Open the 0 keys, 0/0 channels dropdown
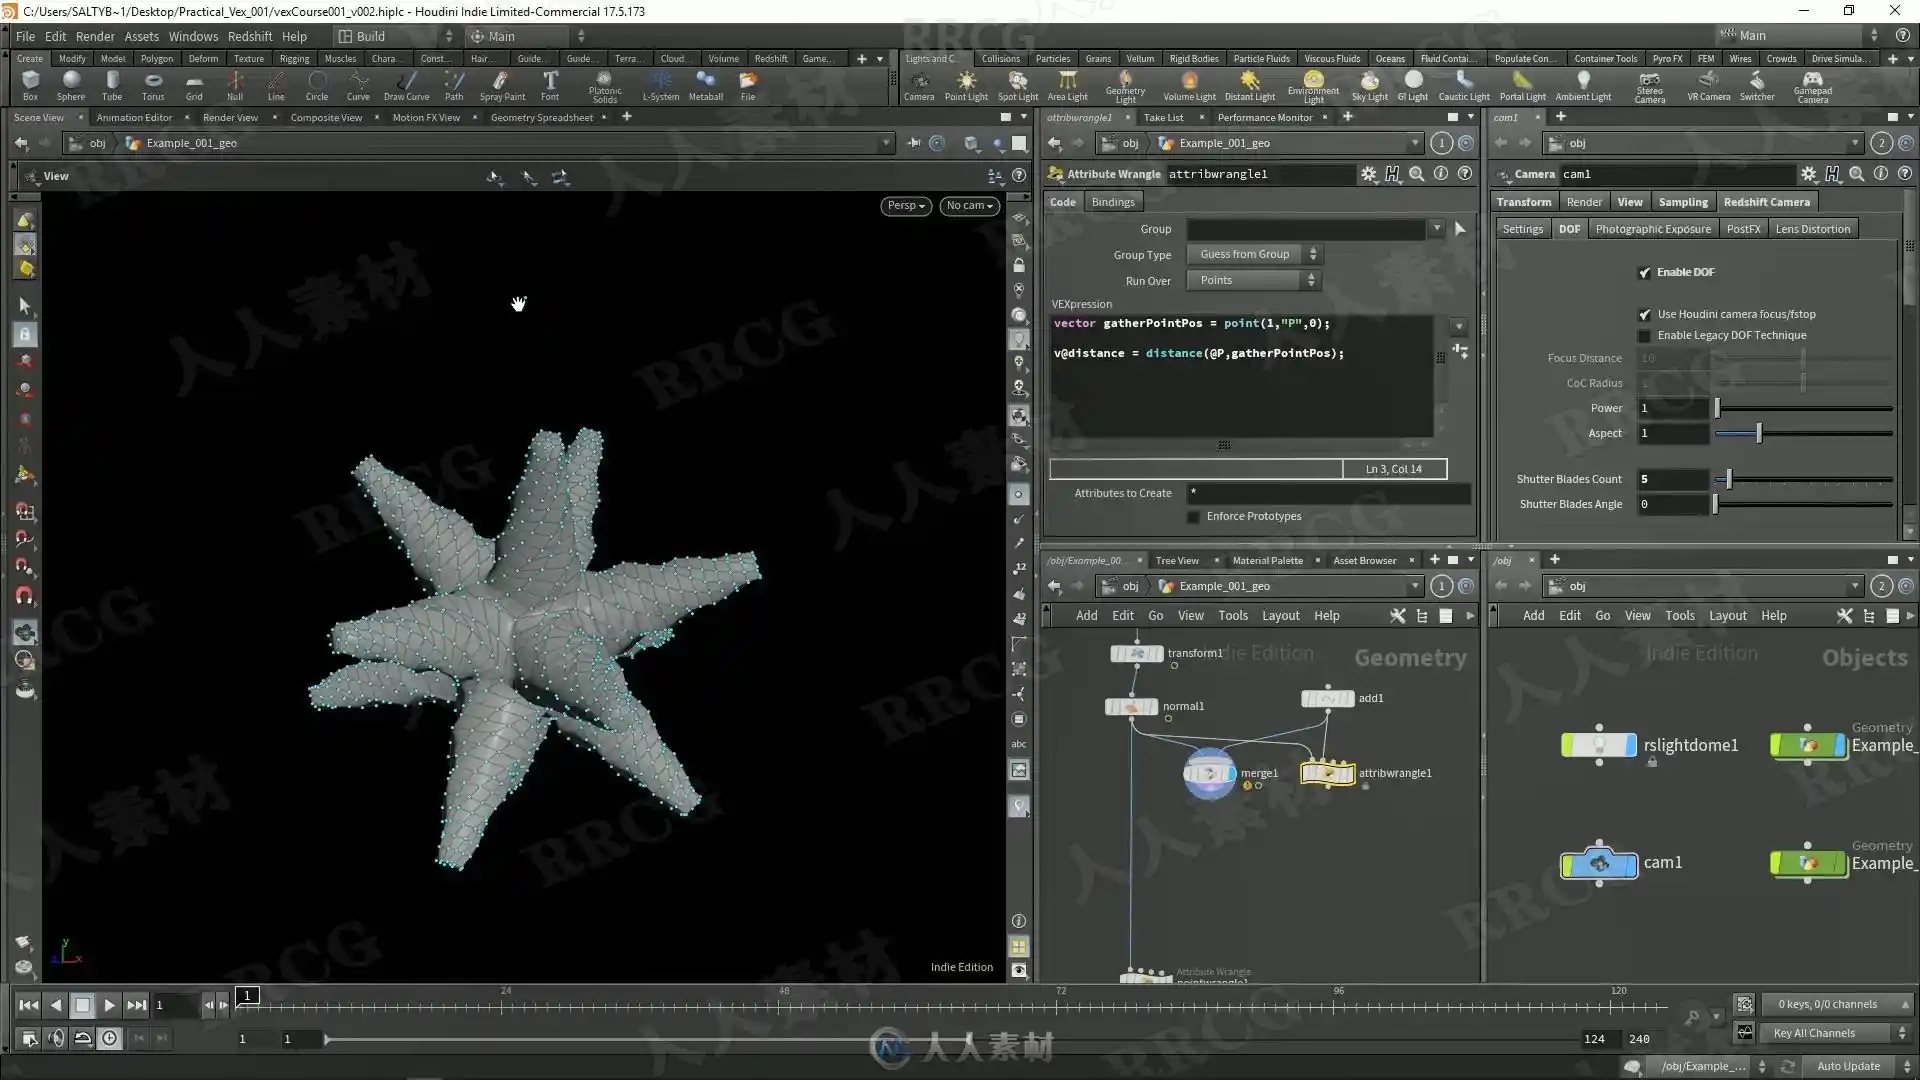Screen dimensions: 1920x1080 (x=1838, y=1004)
